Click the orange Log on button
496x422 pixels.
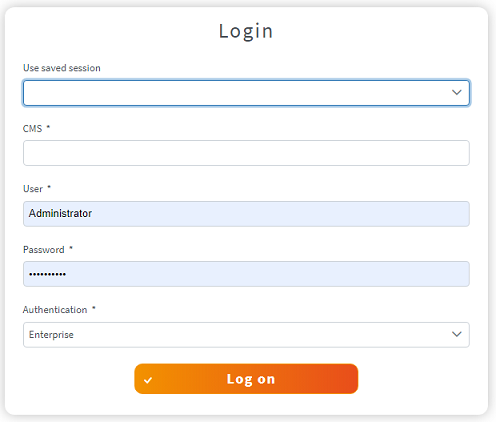click(x=246, y=379)
